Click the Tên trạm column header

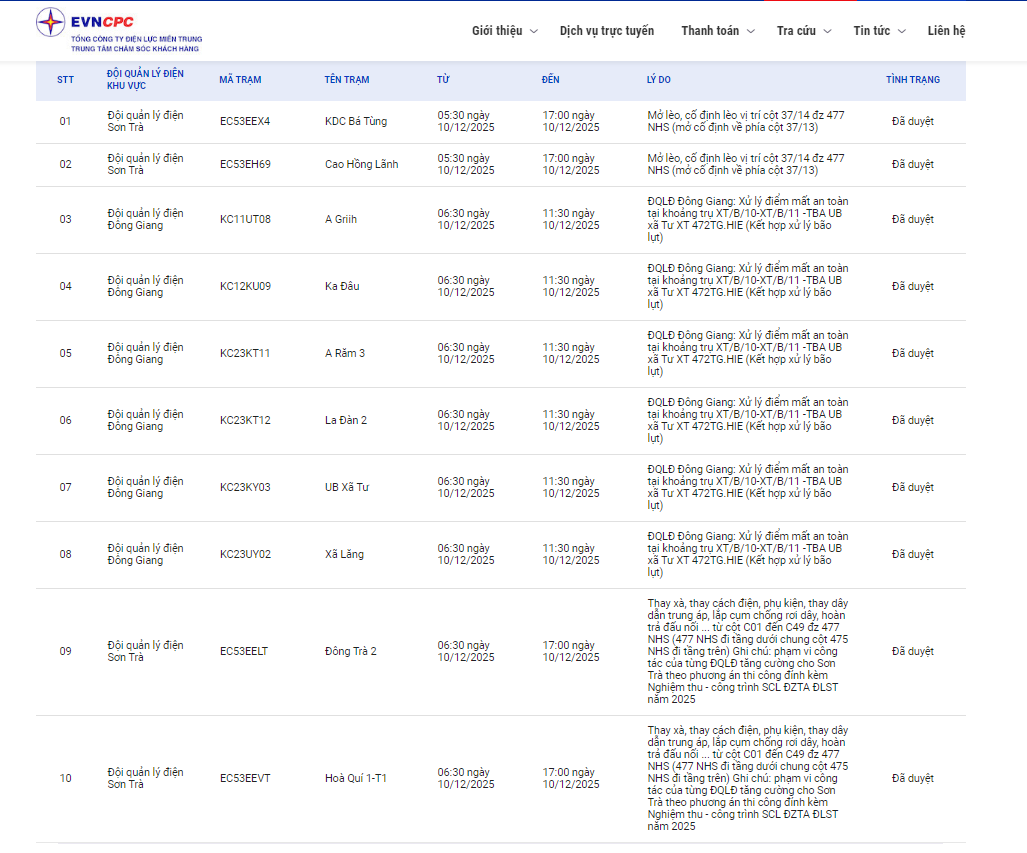(347, 80)
